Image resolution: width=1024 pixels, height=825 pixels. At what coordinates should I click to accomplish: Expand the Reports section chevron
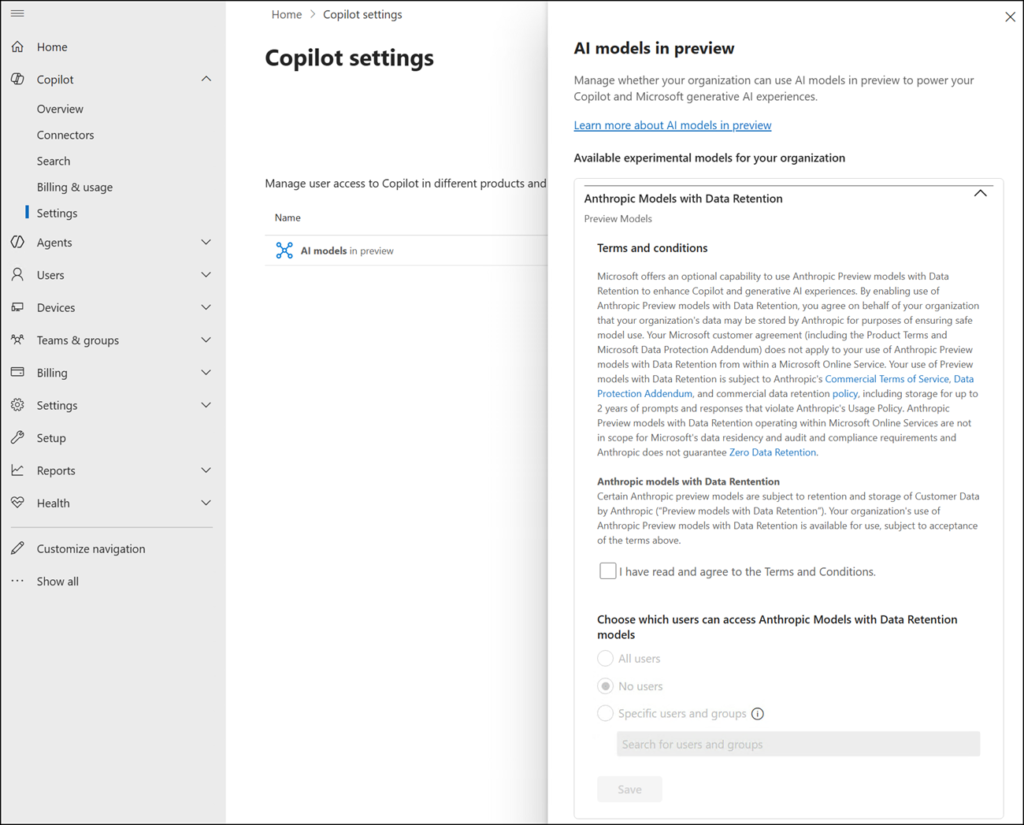[x=206, y=470]
